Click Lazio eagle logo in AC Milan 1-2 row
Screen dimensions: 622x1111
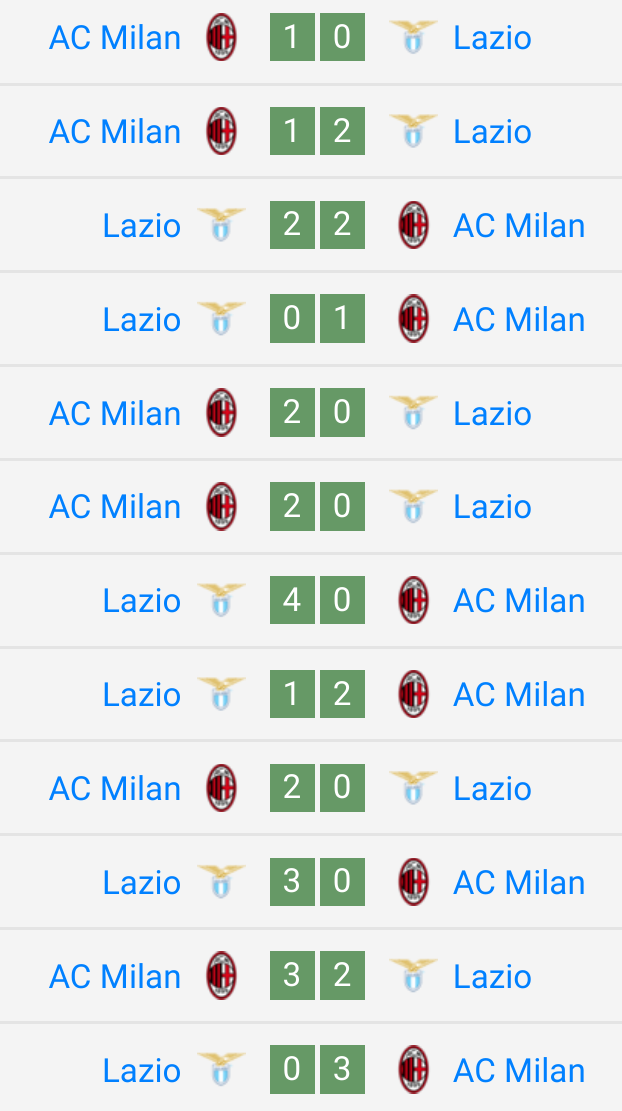coord(413,131)
